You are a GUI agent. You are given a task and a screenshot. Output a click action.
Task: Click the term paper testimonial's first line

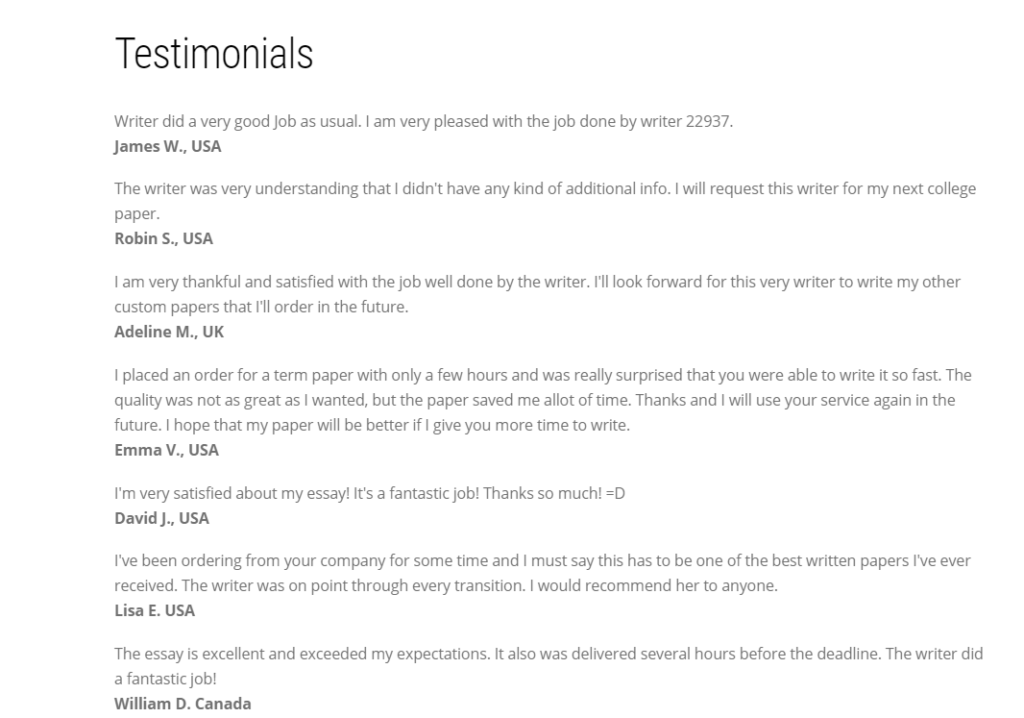[x=543, y=376]
